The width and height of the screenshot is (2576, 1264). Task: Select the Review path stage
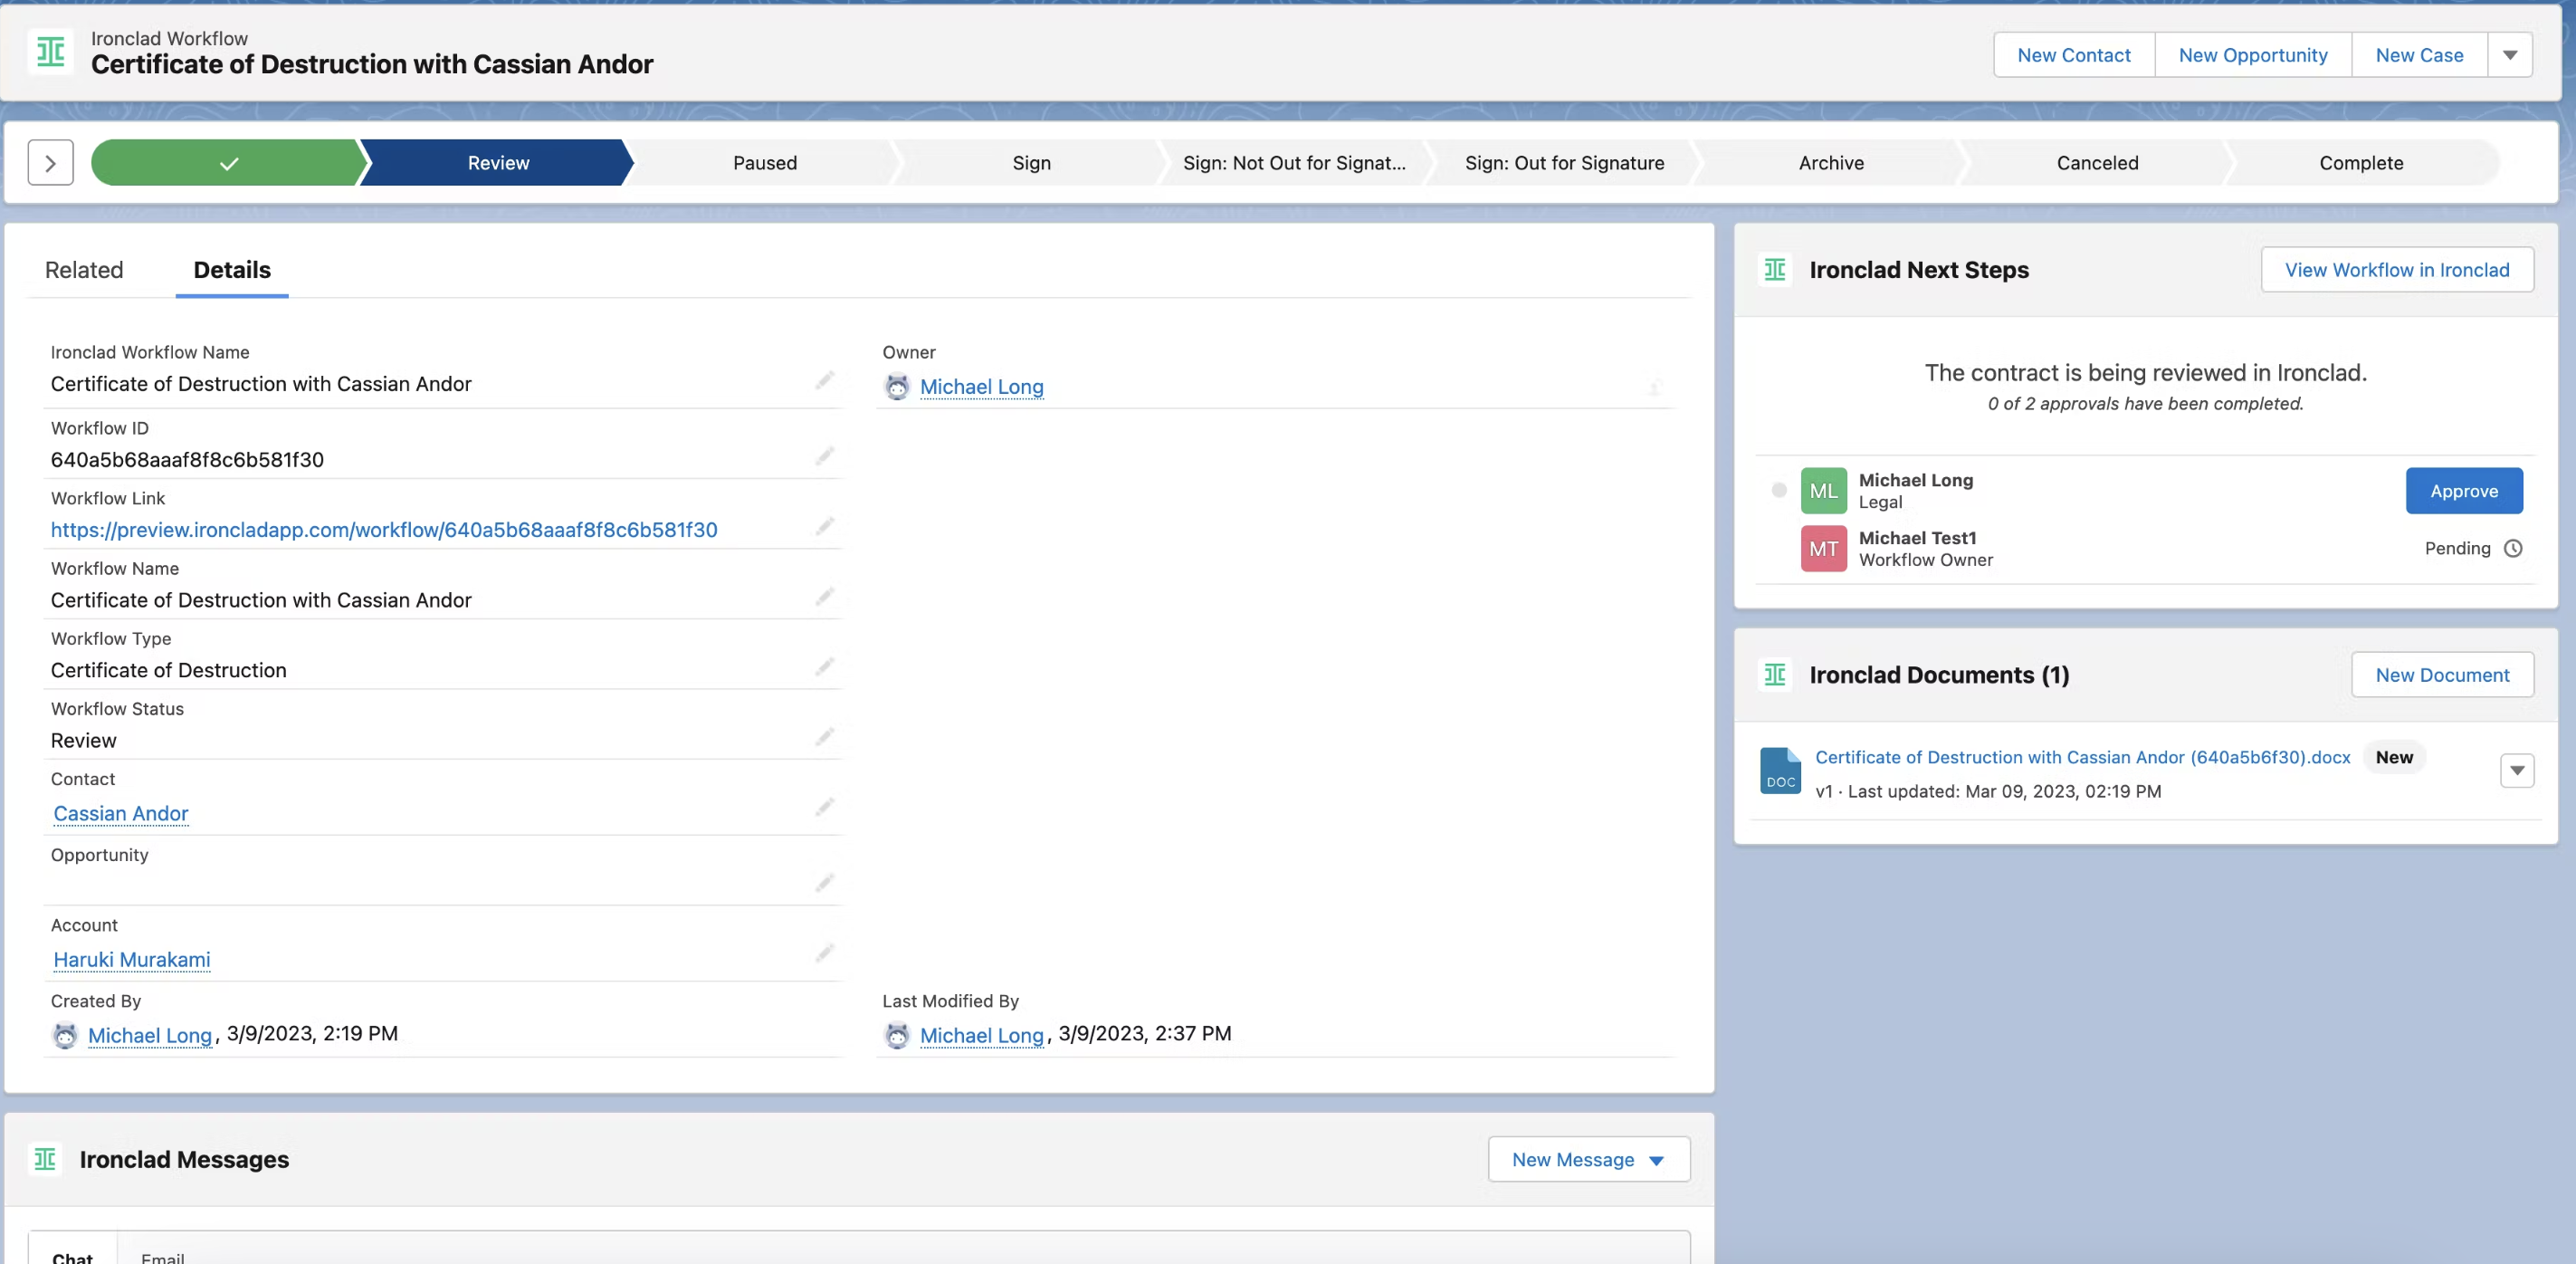[498, 163]
